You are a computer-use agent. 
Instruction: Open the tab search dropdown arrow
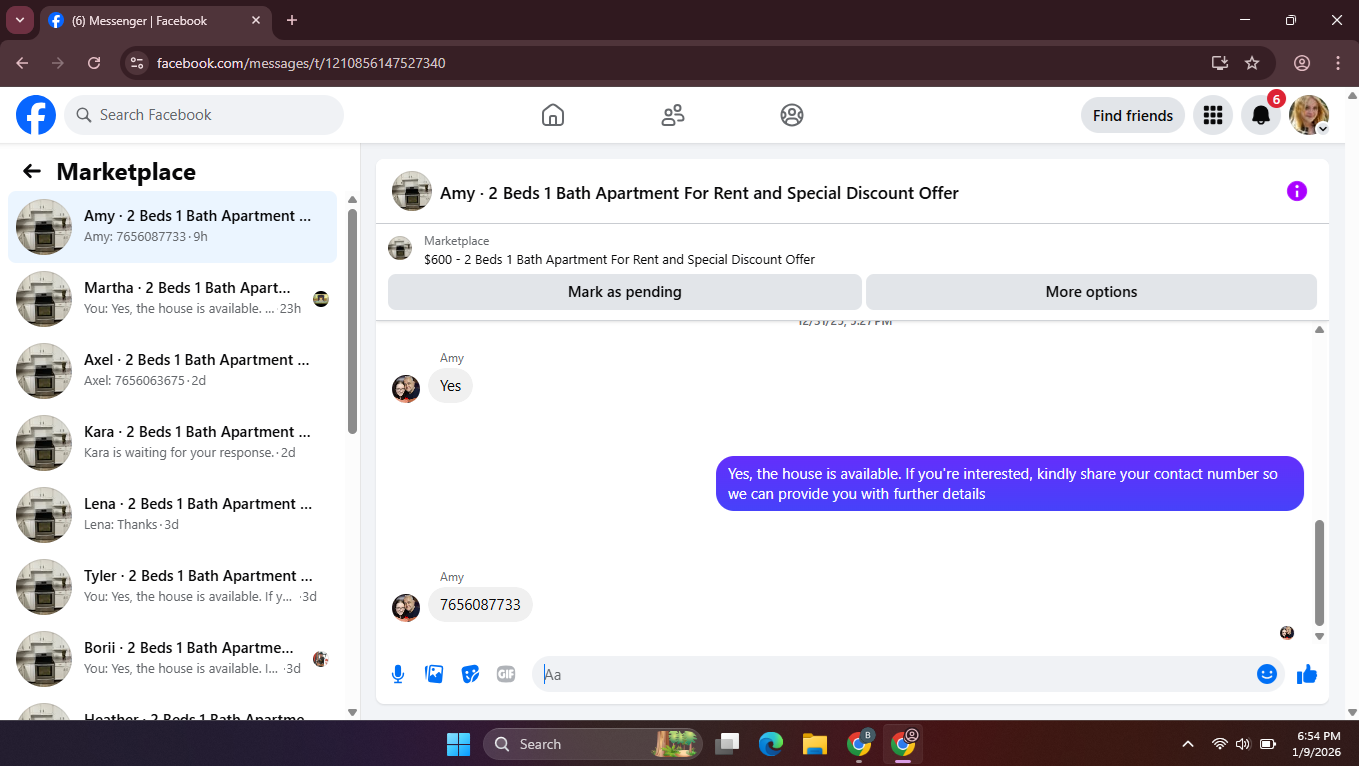point(19,20)
